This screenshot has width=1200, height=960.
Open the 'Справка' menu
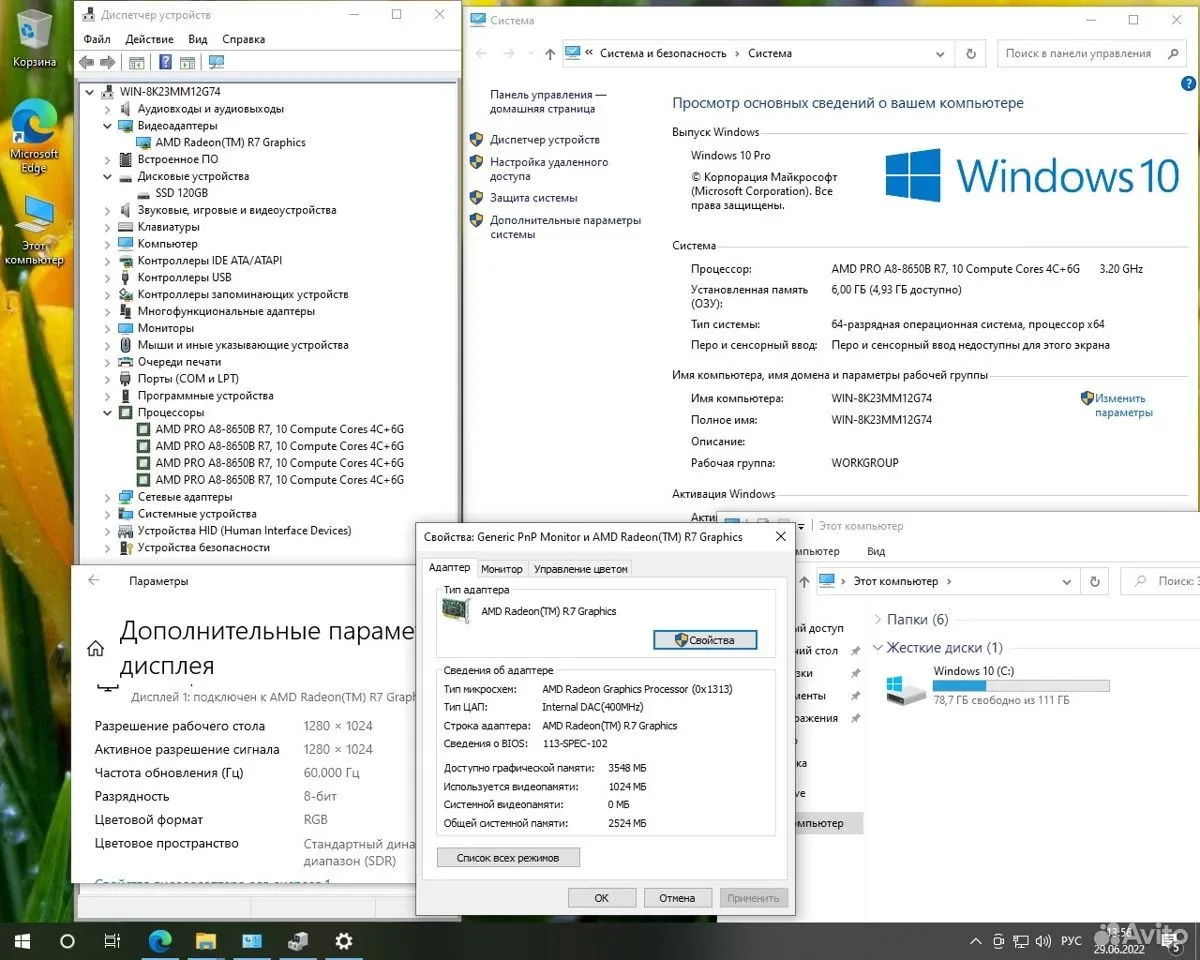pos(244,39)
